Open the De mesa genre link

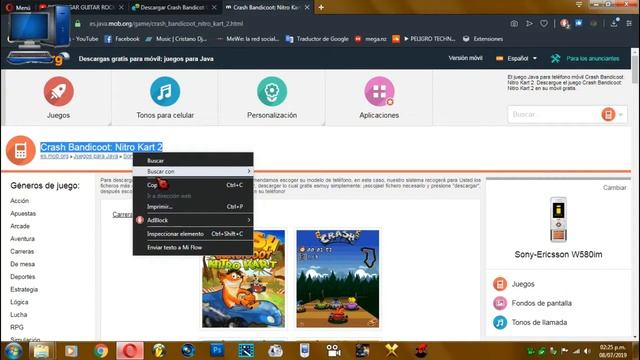tap(22, 264)
